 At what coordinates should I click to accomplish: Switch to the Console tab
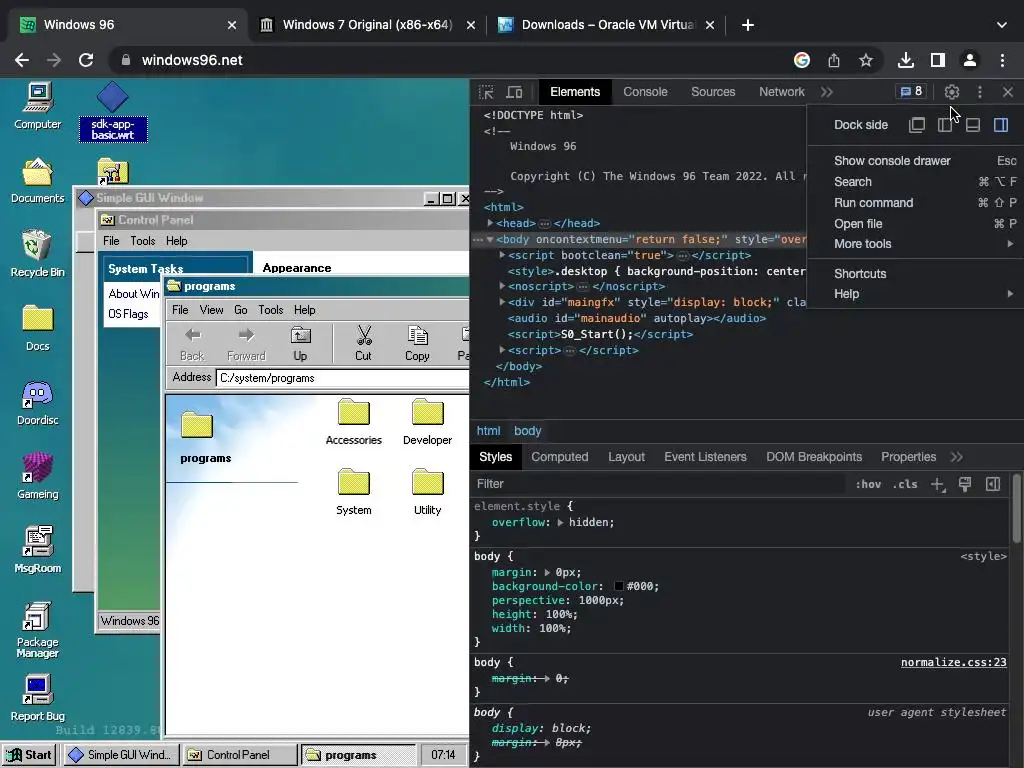(645, 92)
